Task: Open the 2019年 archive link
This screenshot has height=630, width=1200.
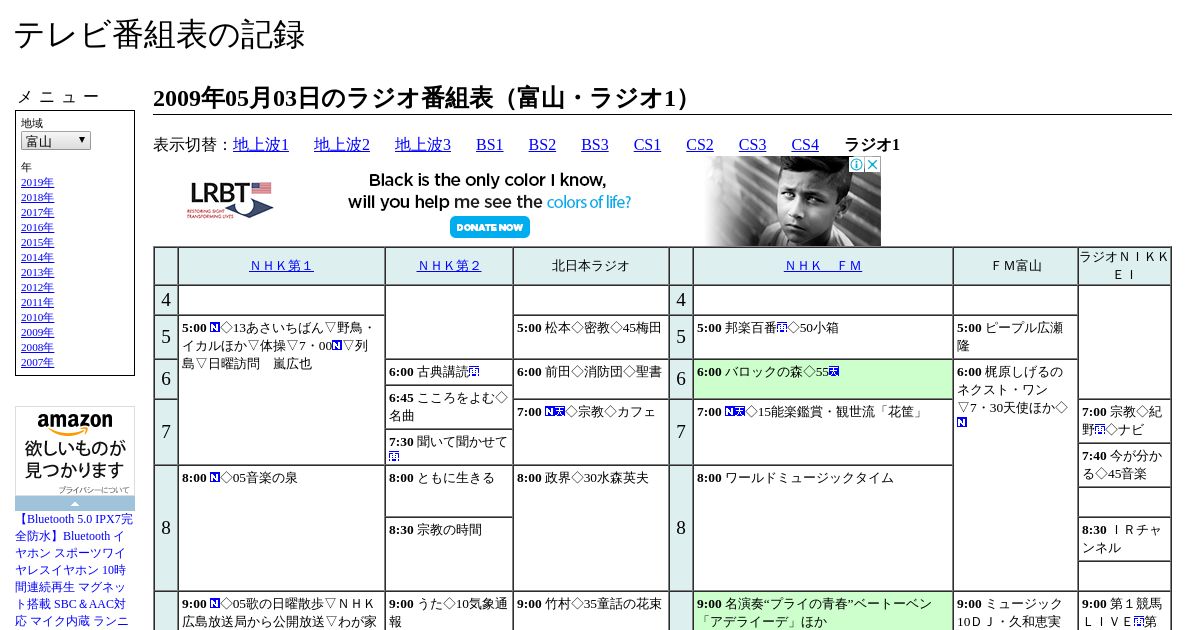Action: click(37, 182)
